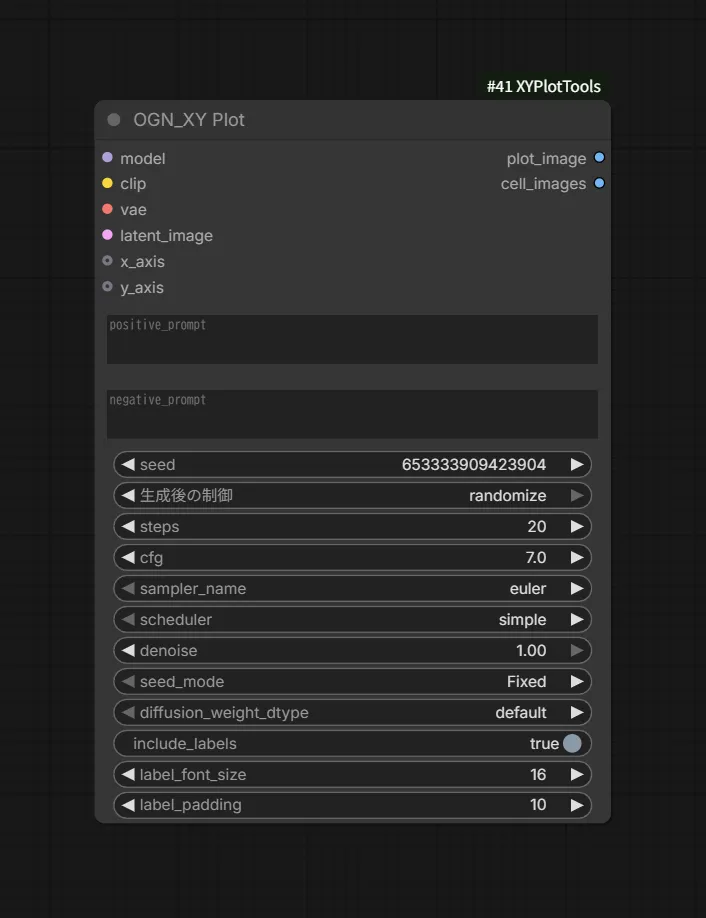Decrease steps with left arrow
Viewport: 706px width, 918px height.
(128, 526)
